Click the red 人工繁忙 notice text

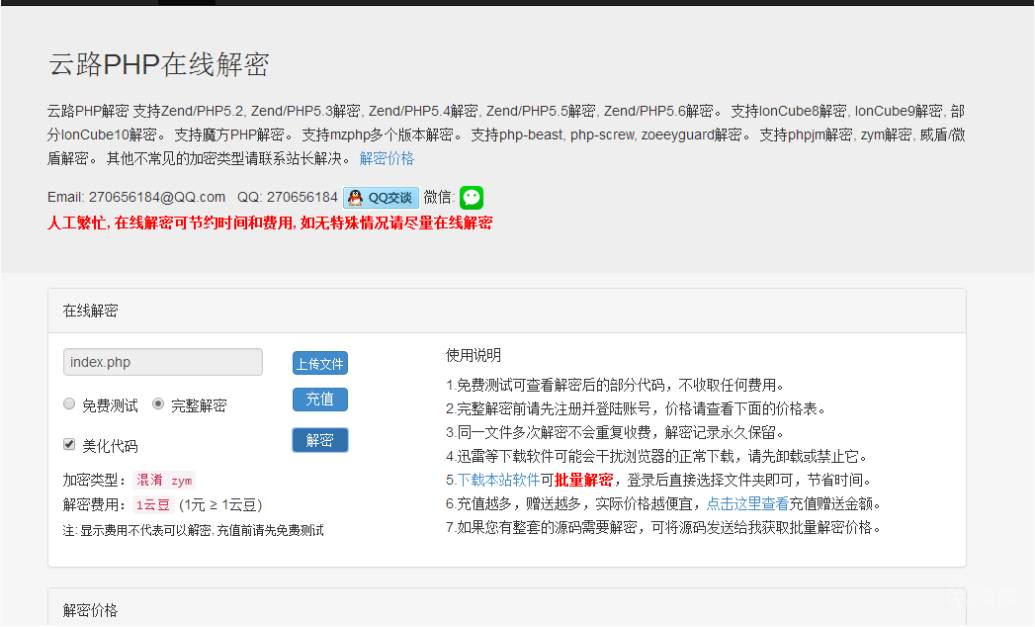[x=270, y=223]
